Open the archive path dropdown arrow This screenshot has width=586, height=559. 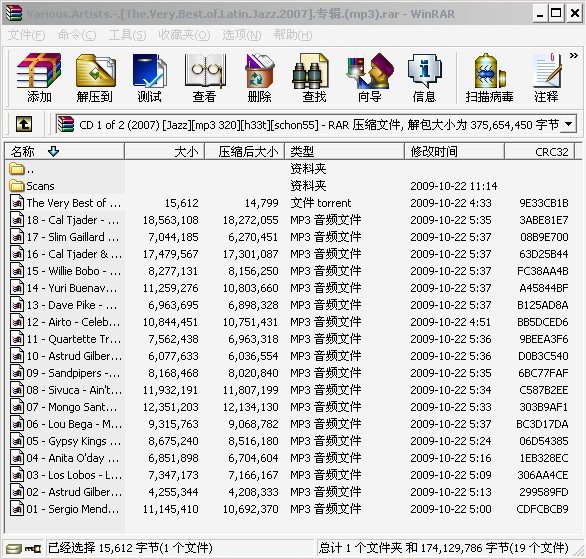click(x=568, y=124)
